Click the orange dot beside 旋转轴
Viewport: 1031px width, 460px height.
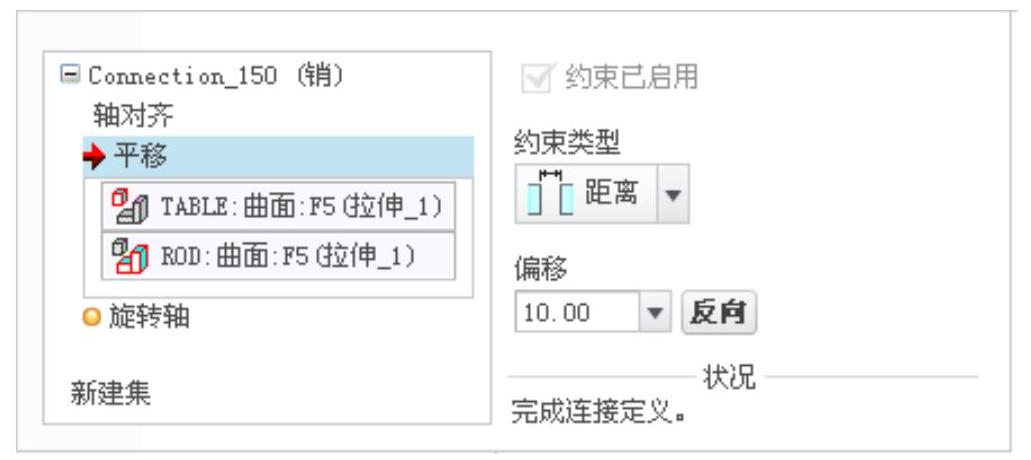92,318
